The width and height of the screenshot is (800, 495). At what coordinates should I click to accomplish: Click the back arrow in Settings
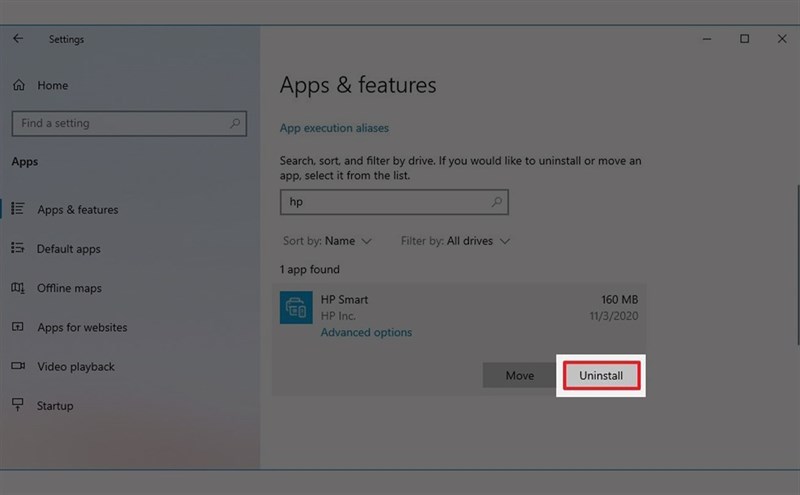point(18,39)
